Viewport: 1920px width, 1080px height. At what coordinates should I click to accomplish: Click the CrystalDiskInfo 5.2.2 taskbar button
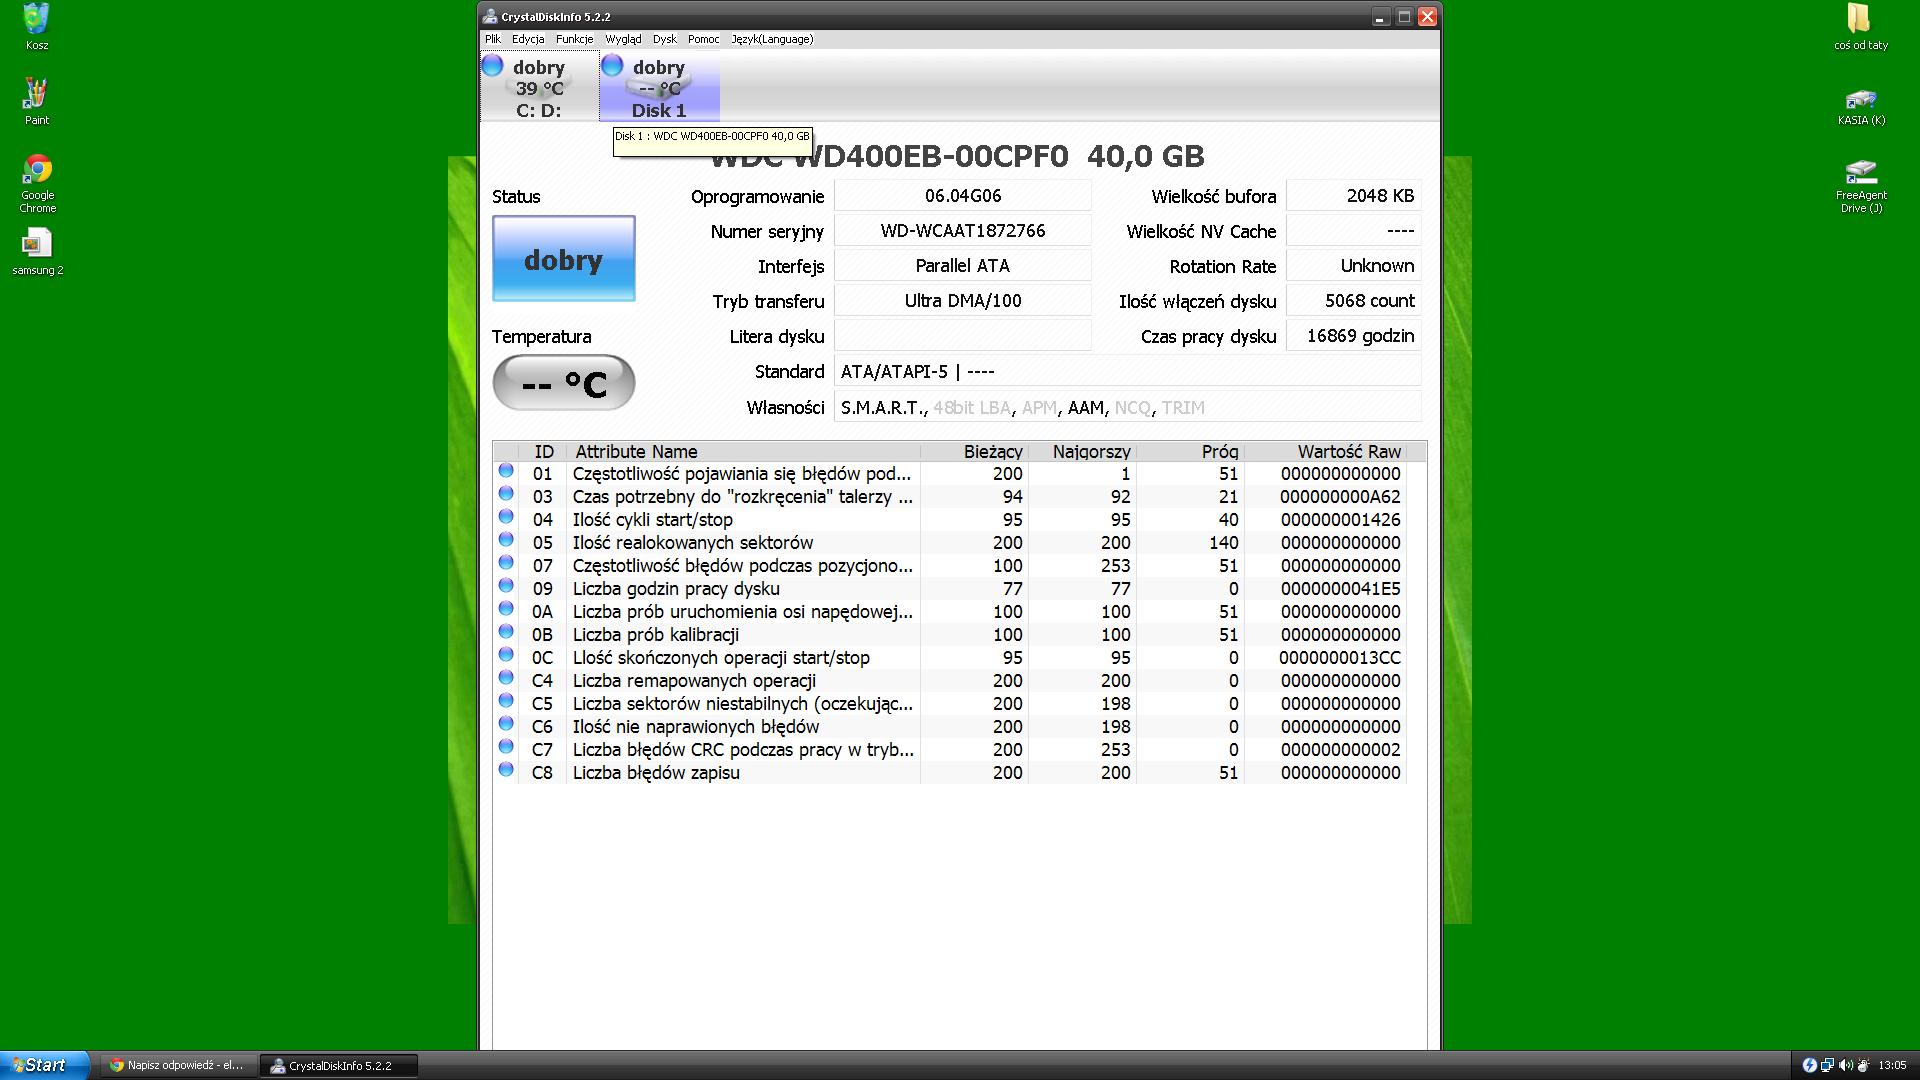click(339, 1065)
